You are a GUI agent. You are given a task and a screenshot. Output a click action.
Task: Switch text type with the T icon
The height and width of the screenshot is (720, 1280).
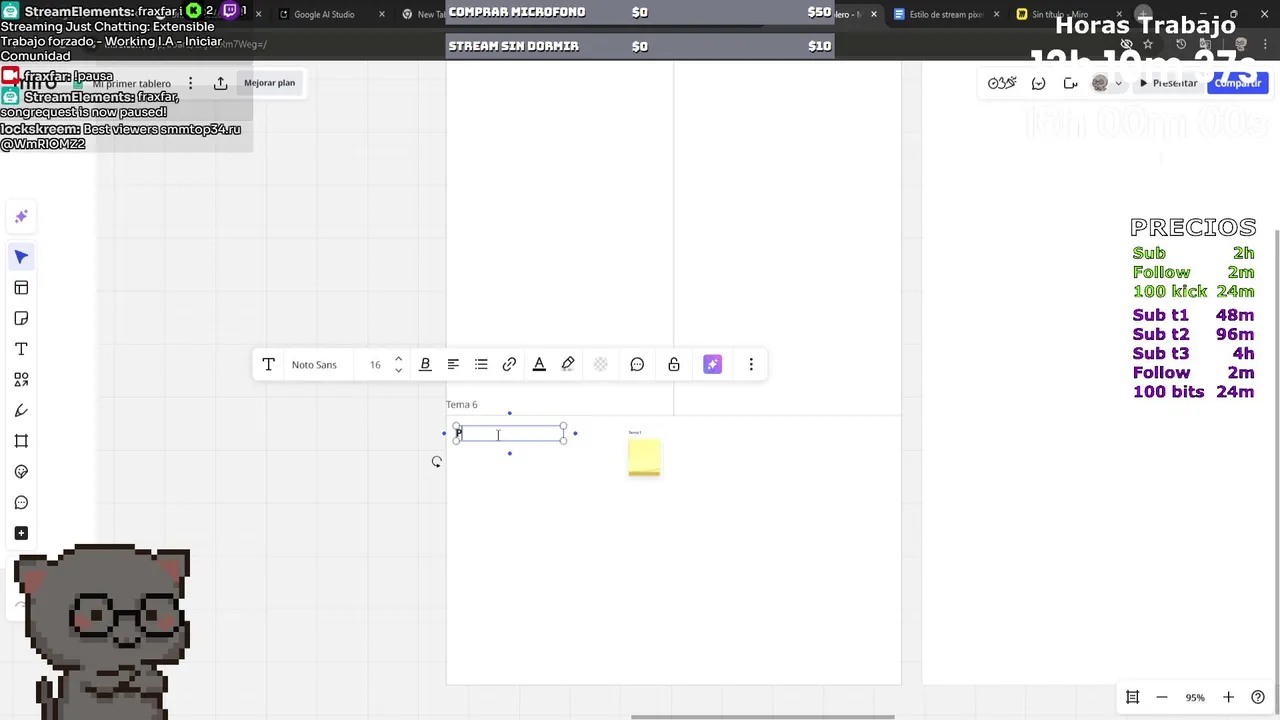[x=268, y=365]
